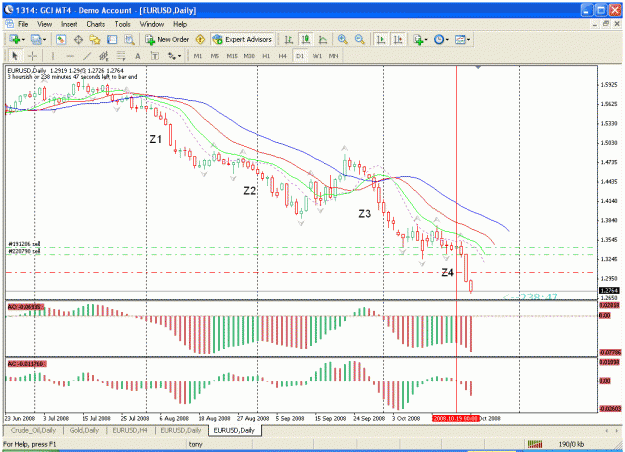Open the Data Window crosshair icon
Screen dimensions: 625x452
pyautogui.click(x=78, y=39)
